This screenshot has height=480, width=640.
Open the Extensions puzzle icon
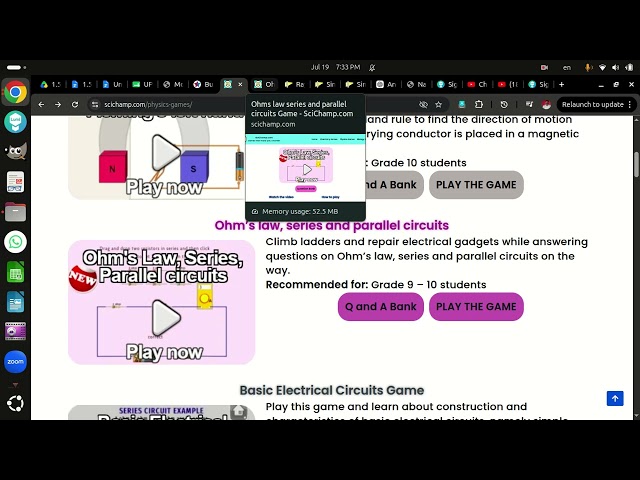479,104
